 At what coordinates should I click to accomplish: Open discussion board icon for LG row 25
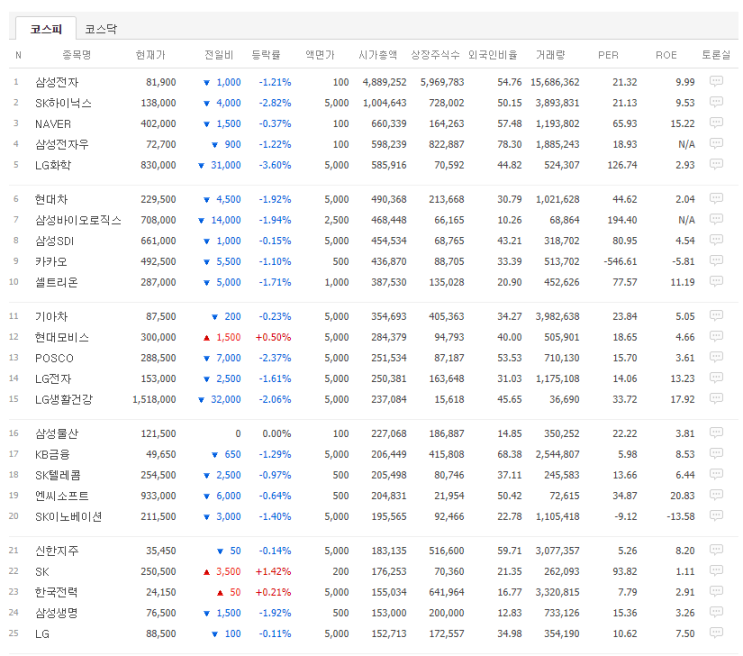716,633
